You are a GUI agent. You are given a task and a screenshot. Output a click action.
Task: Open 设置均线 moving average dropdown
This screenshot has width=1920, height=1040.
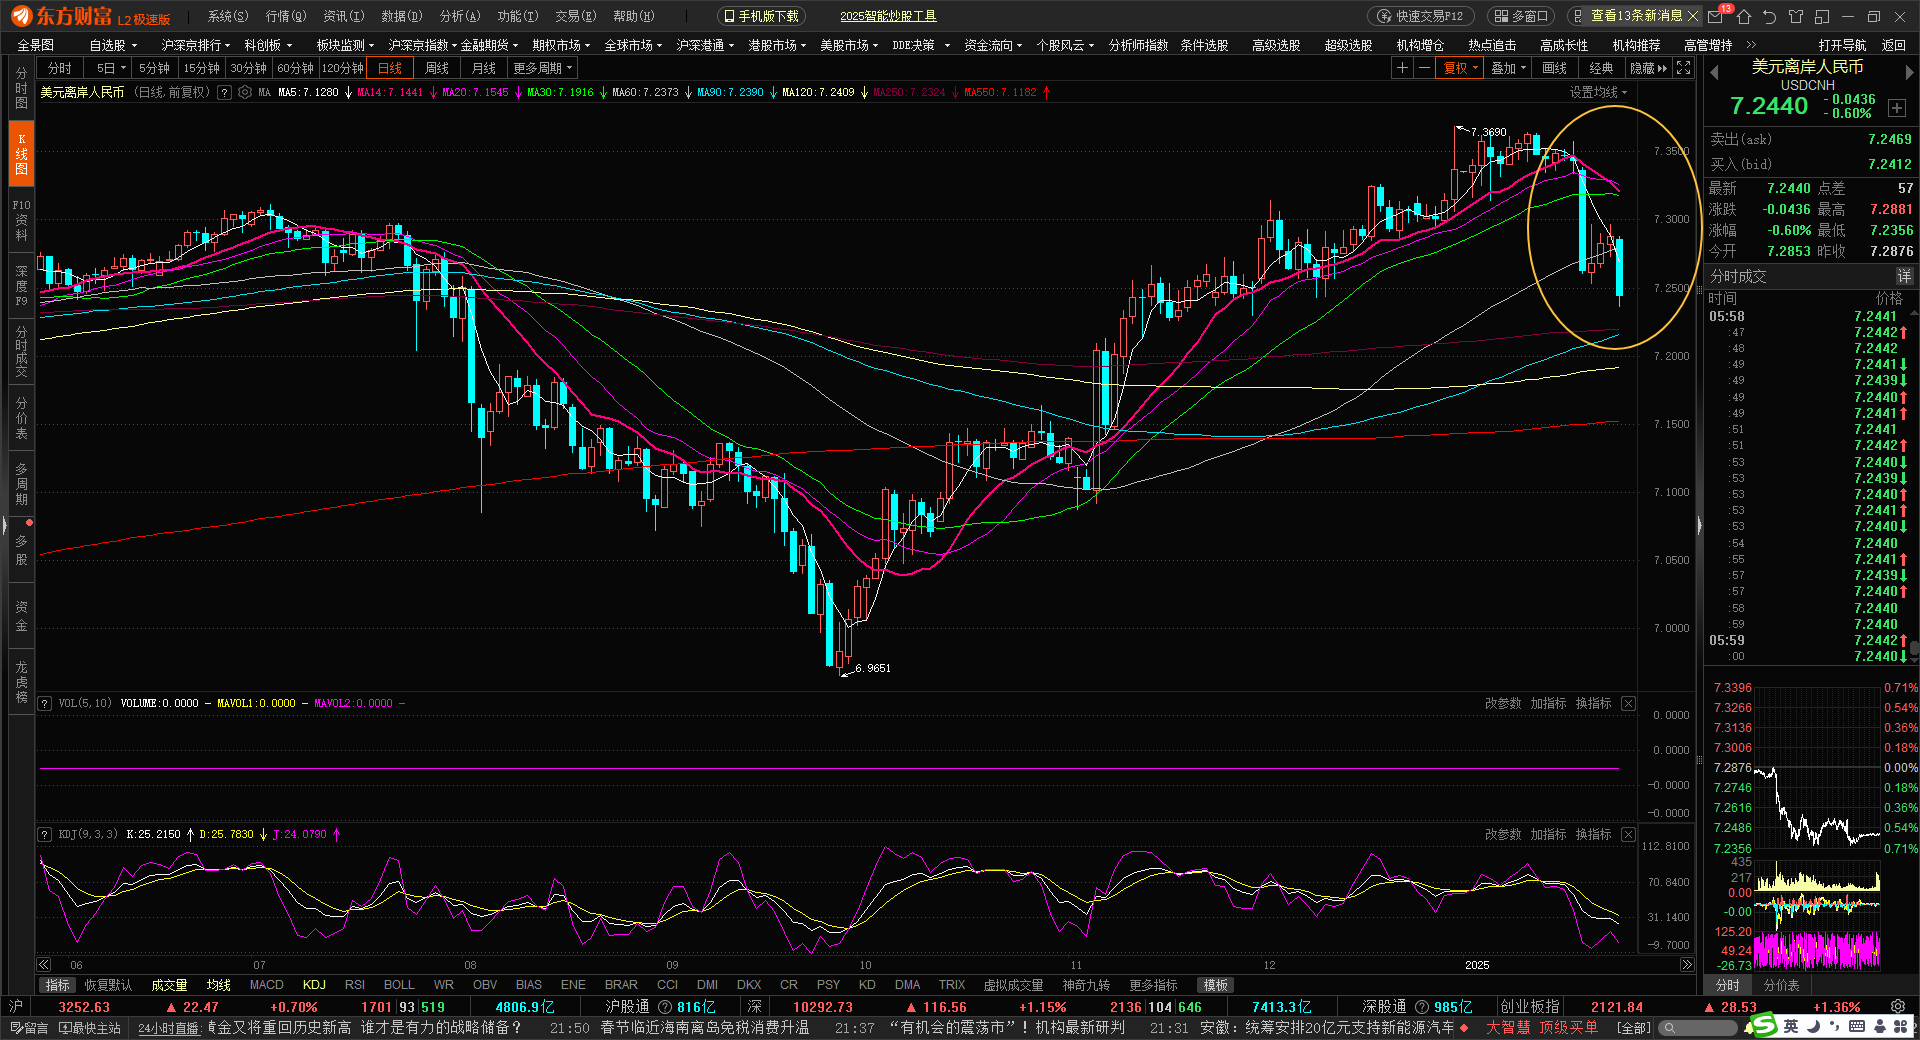click(x=1598, y=92)
